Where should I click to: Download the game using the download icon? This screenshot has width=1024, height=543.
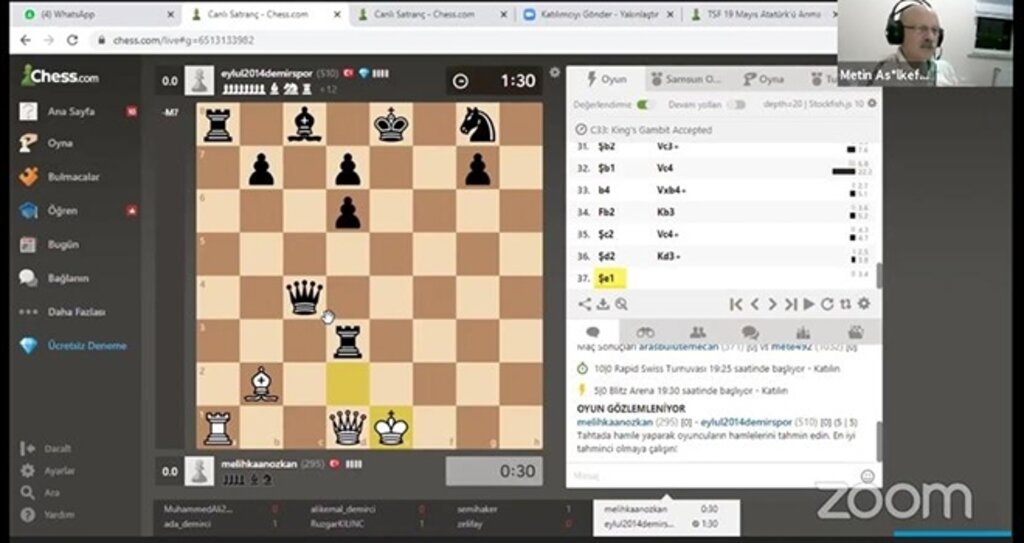pos(603,304)
